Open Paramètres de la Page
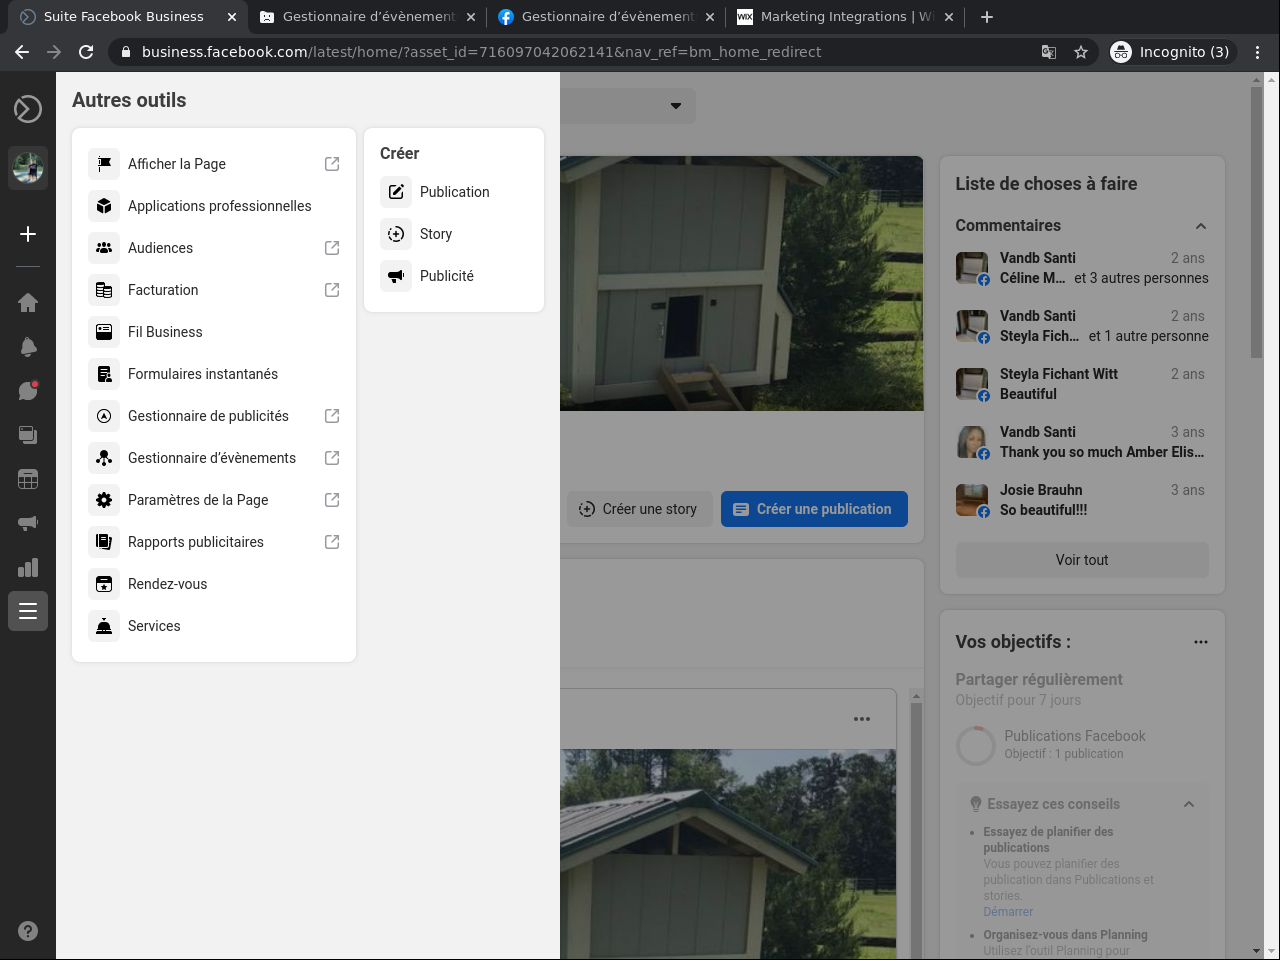Screen dimensions: 1280x960 pyautogui.click(x=198, y=500)
